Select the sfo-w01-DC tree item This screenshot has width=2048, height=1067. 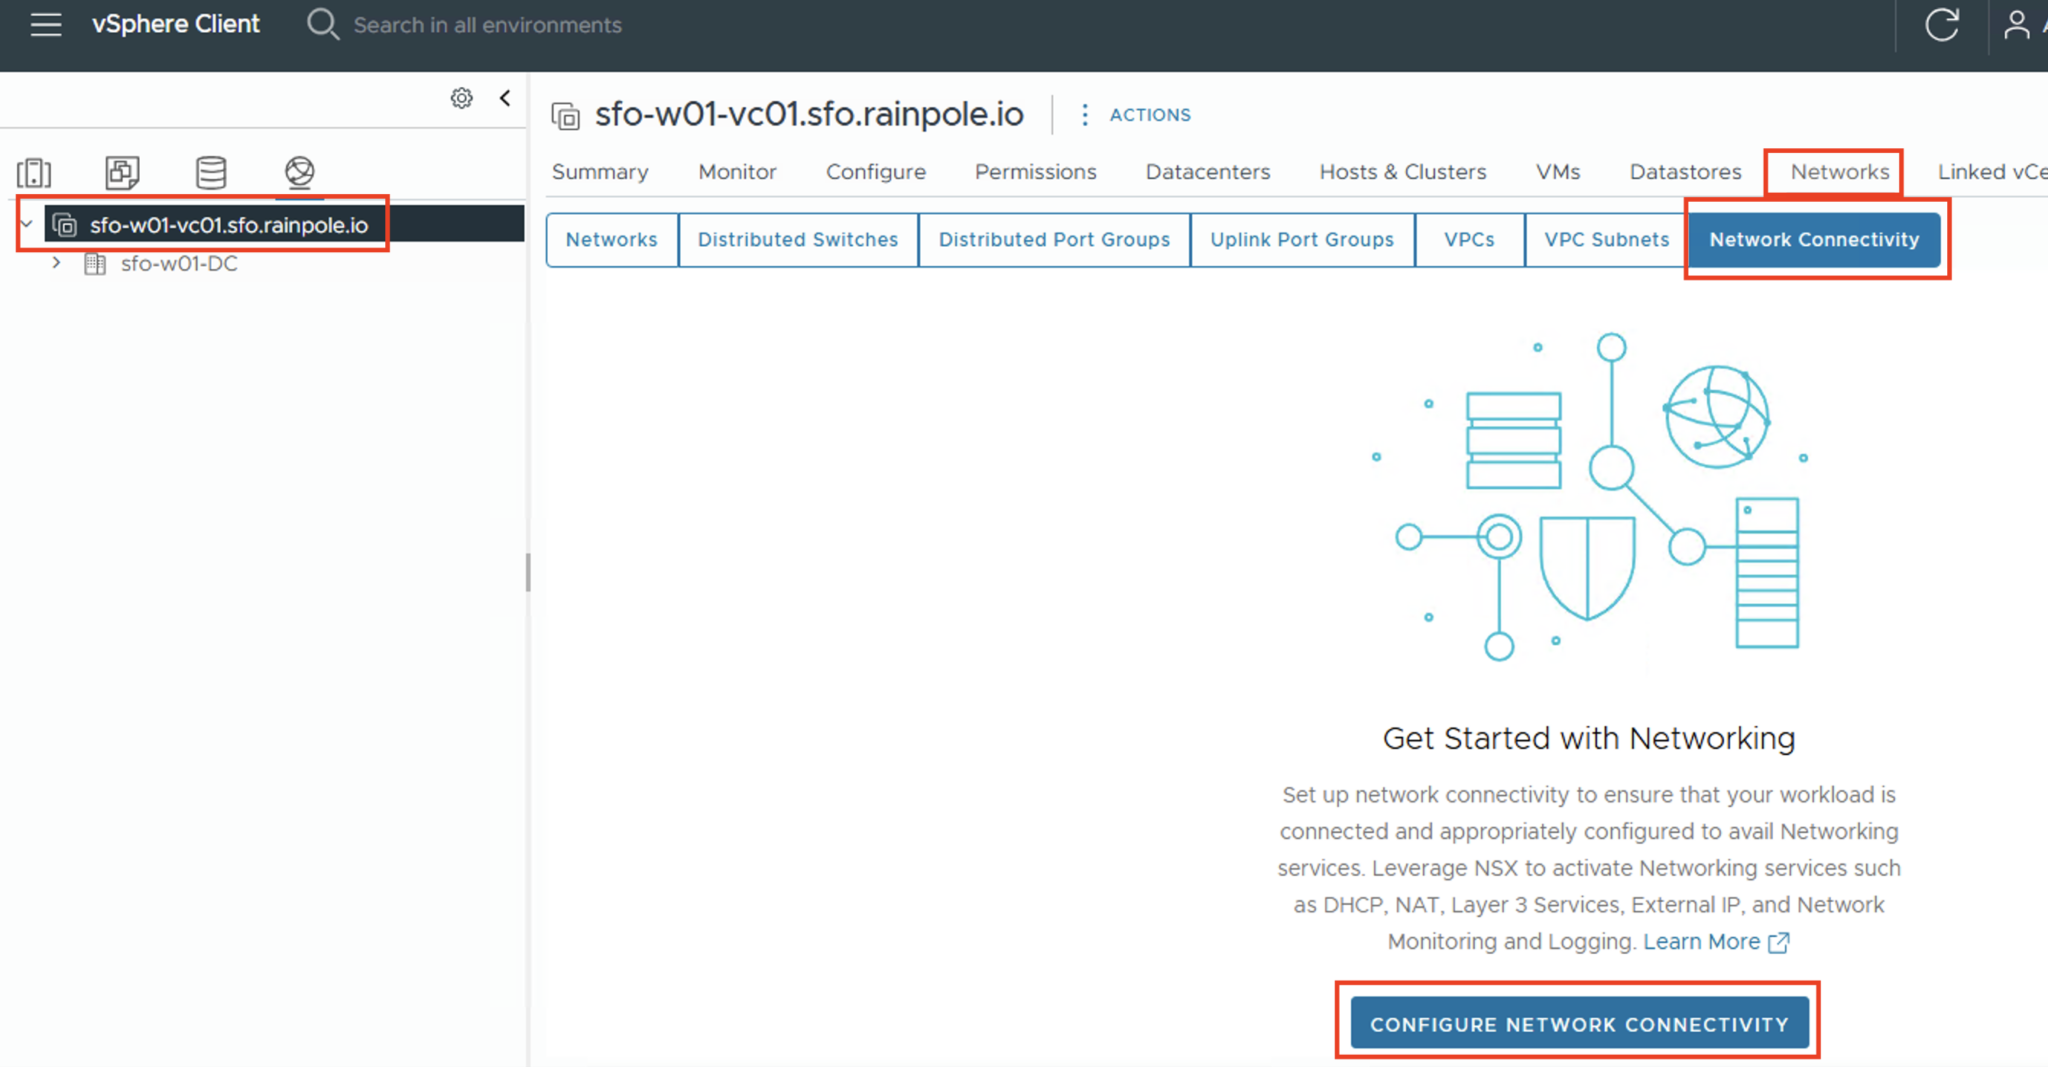tap(178, 263)
